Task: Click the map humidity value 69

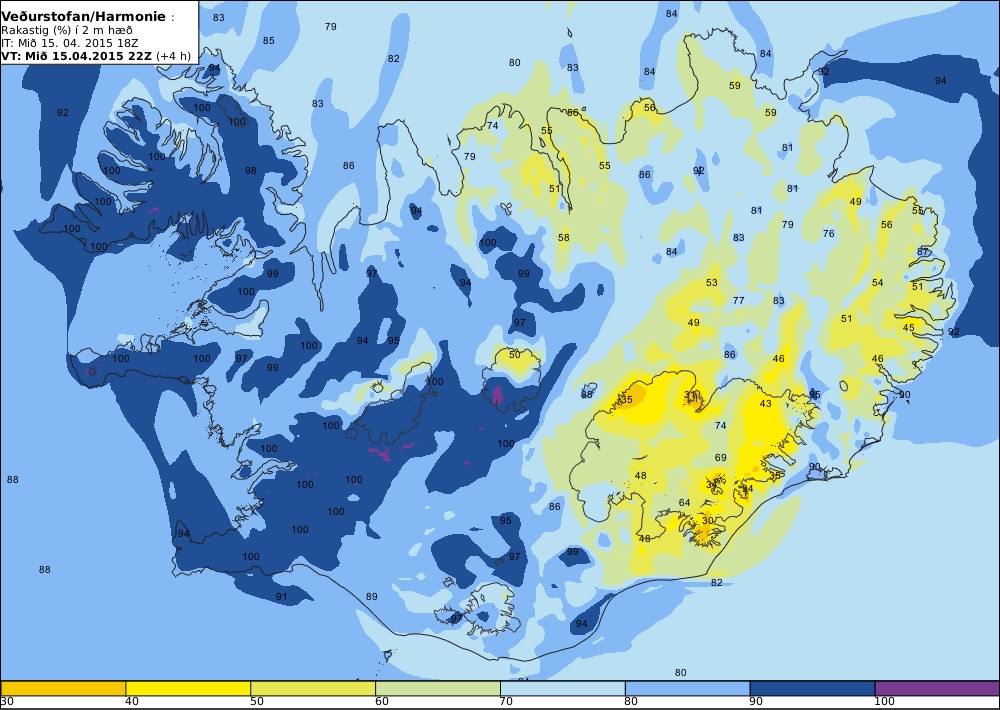Action: pyautogui.click(x=721, y=457)
